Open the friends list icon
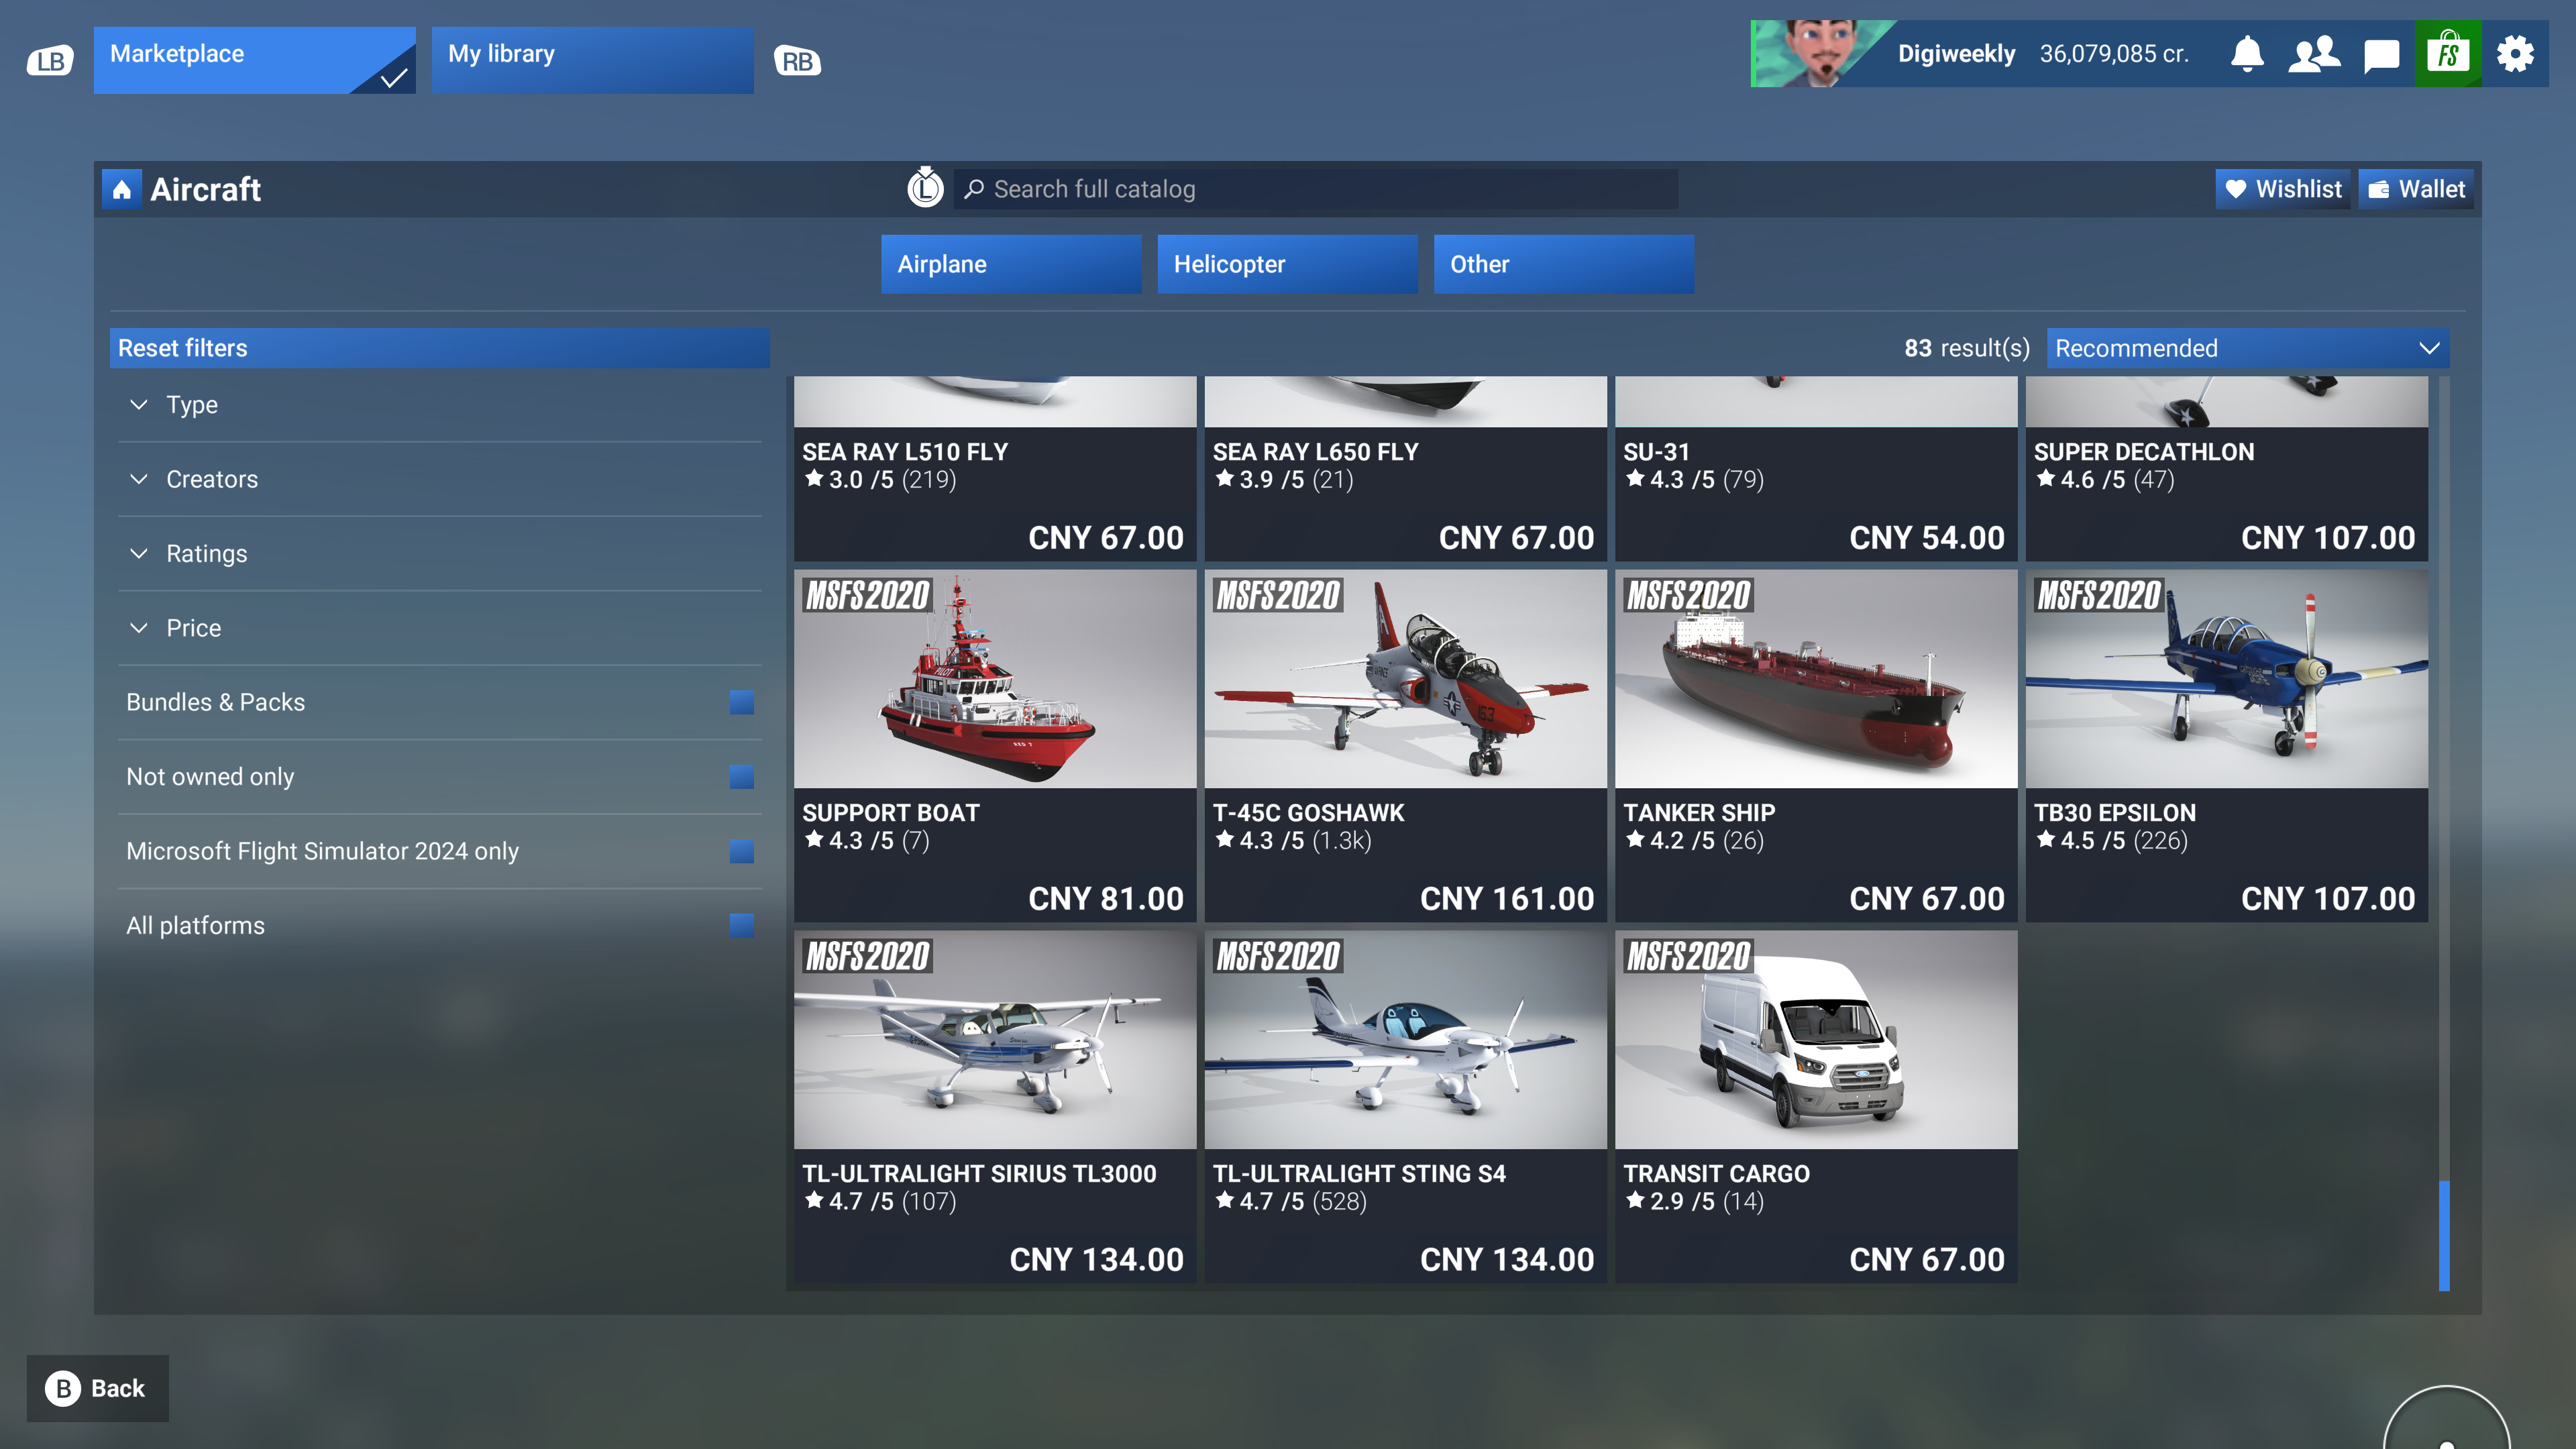Screen dimensions: 2576x1449 coord(2314,54)
